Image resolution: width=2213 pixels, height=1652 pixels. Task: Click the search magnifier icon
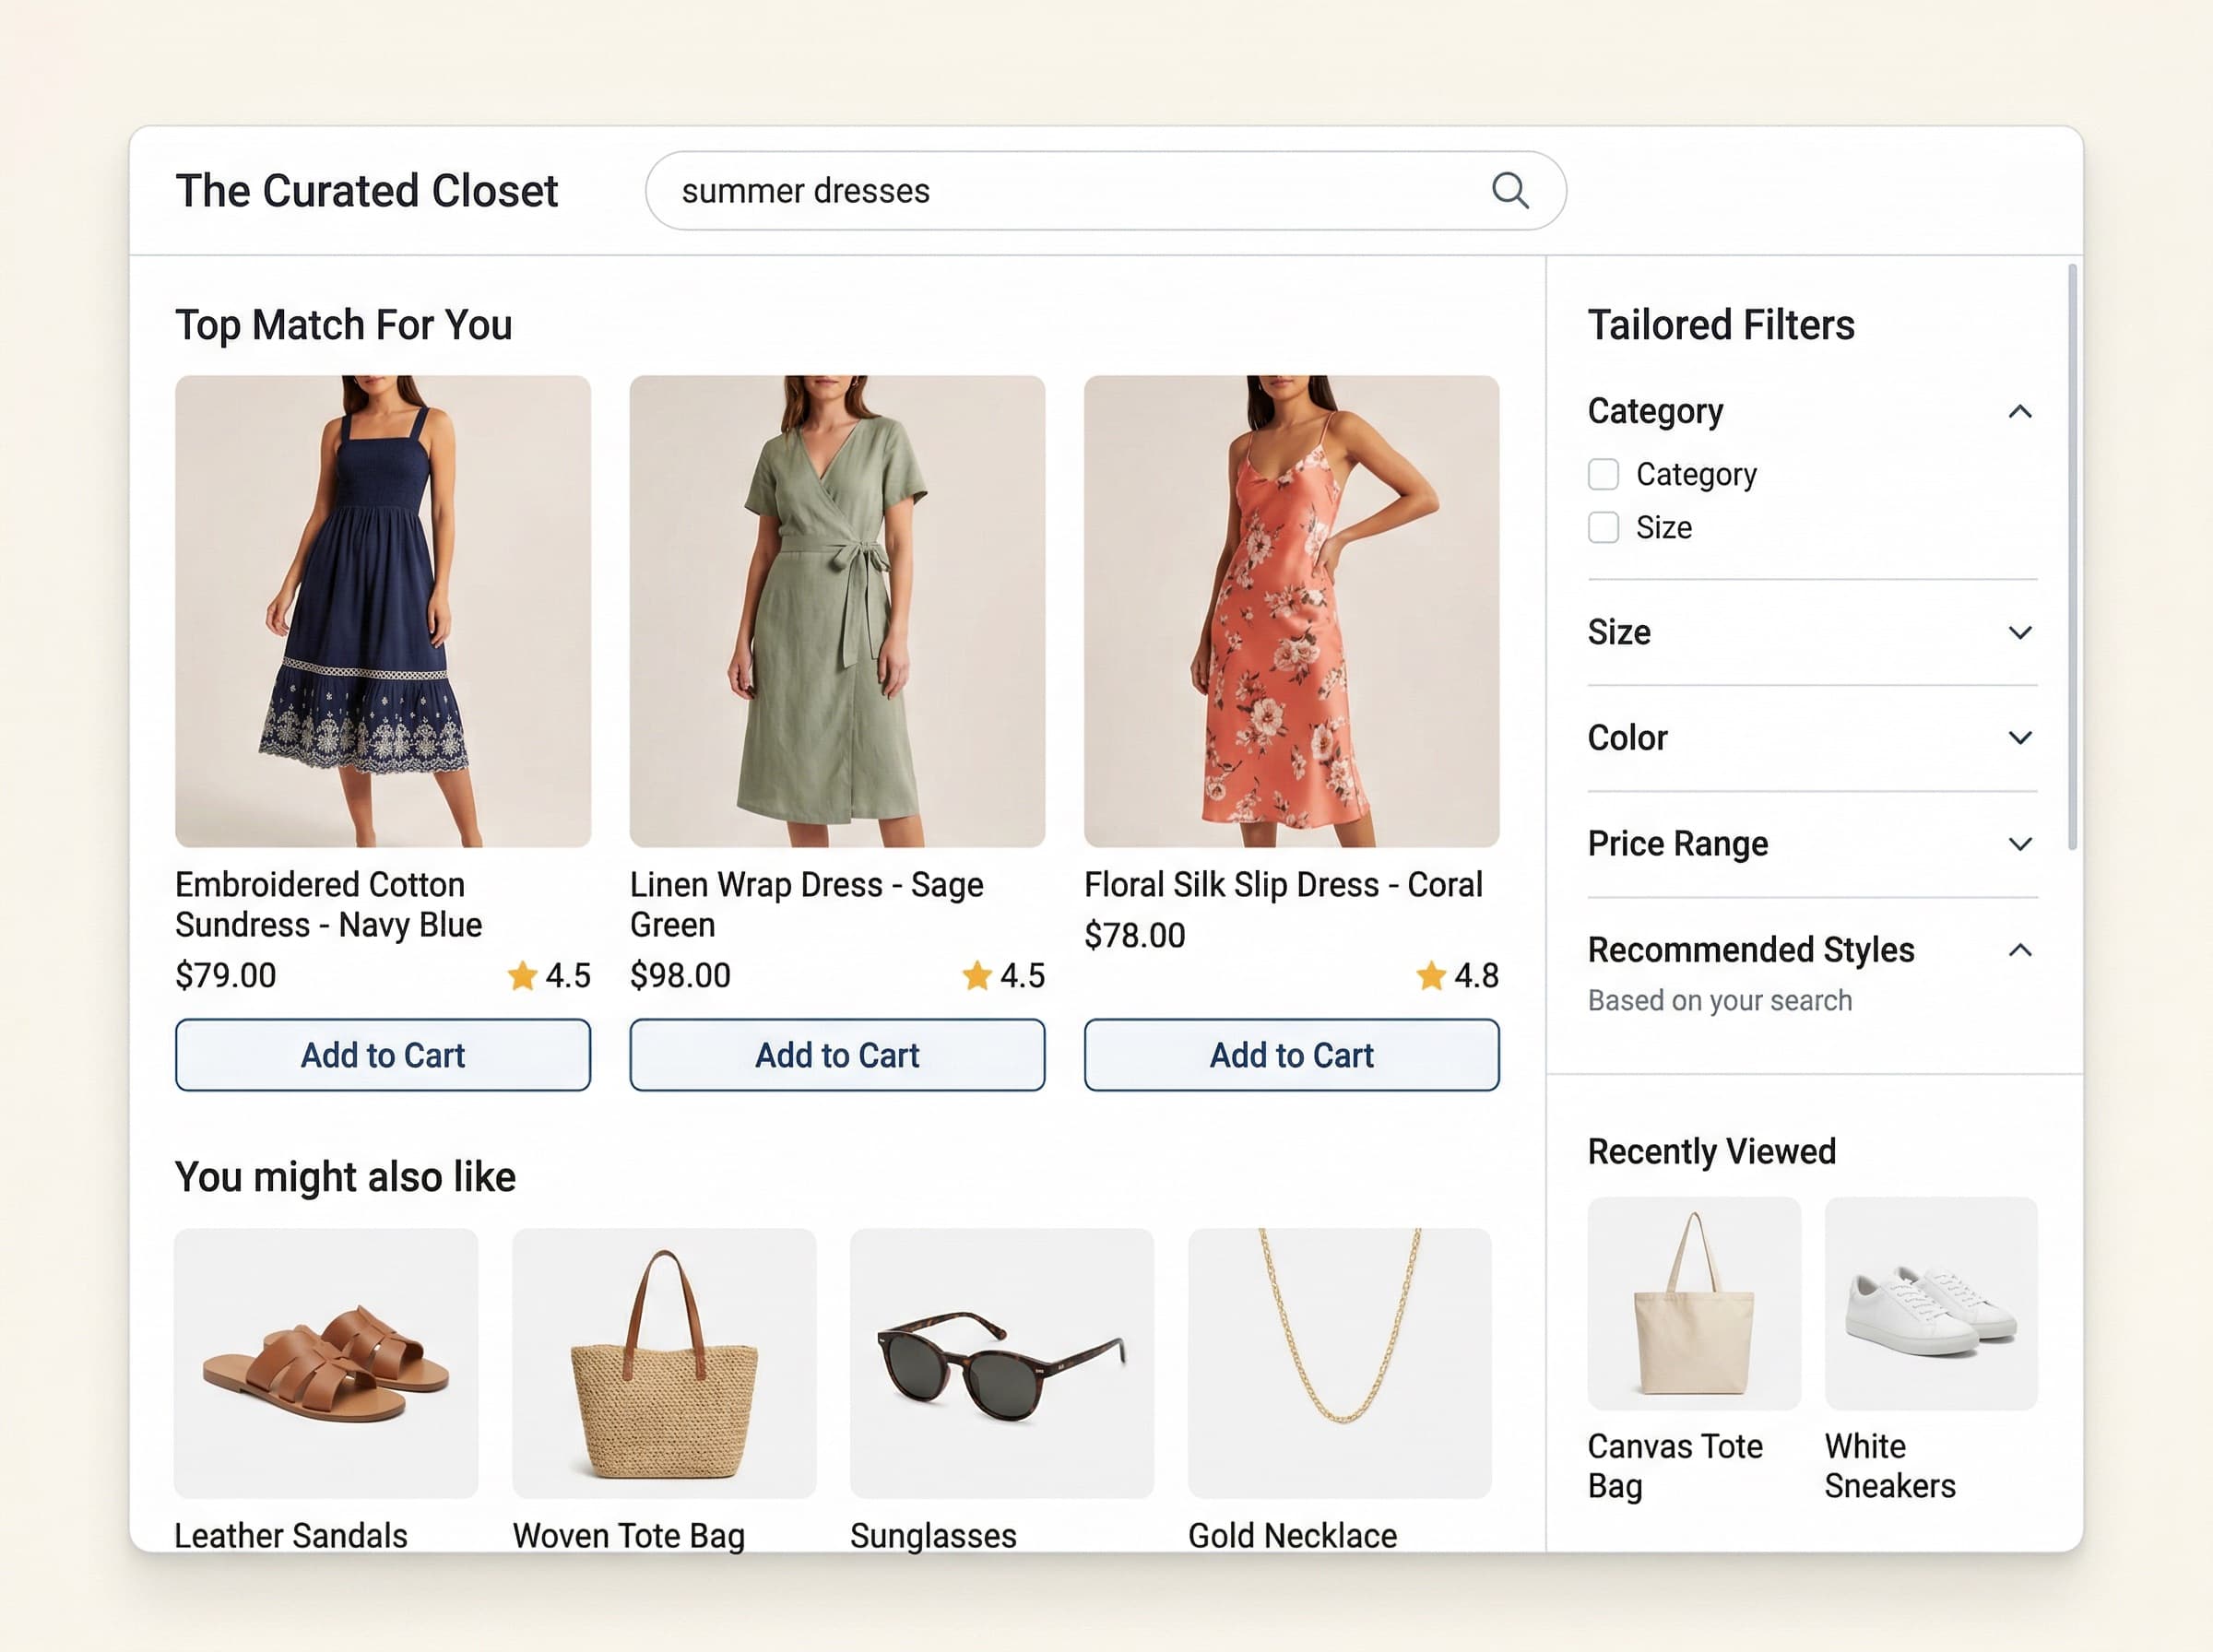point(1510,190)
